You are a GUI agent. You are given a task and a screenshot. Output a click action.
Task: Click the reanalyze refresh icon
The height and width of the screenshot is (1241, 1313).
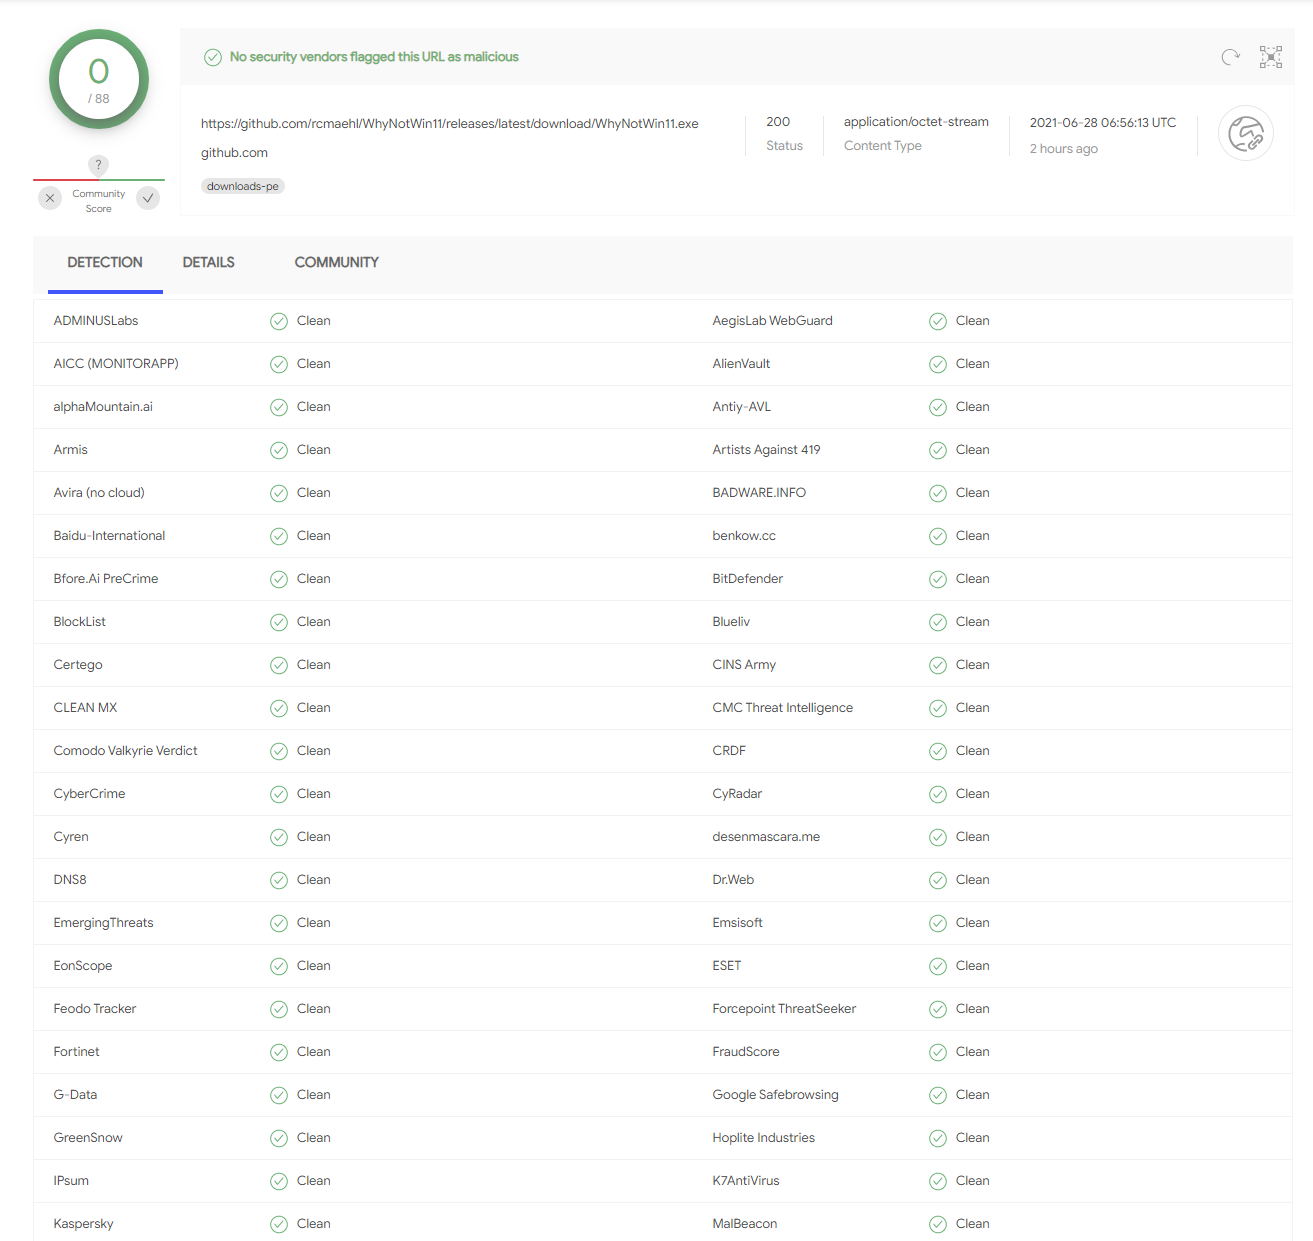click(1231, 57)
